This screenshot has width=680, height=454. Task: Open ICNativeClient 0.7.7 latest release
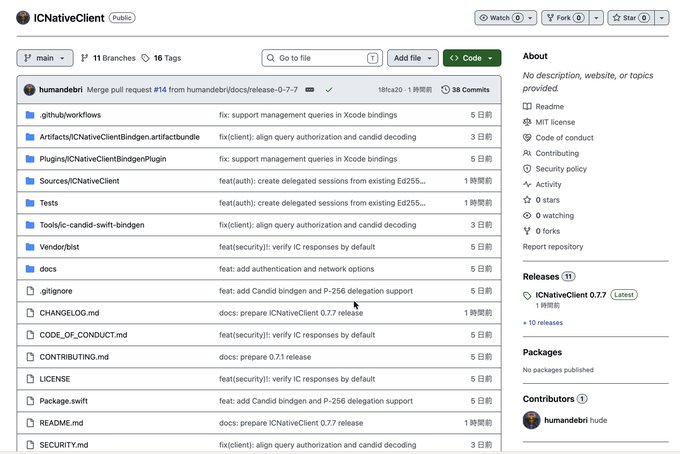[x=570, y=295]
